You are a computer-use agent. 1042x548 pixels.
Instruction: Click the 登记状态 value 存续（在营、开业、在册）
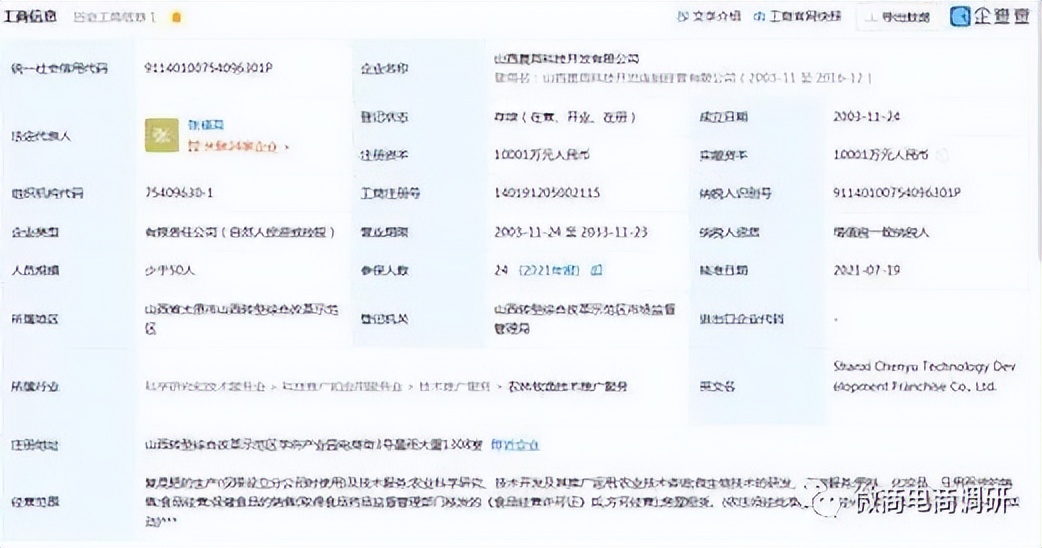[565, 117]
